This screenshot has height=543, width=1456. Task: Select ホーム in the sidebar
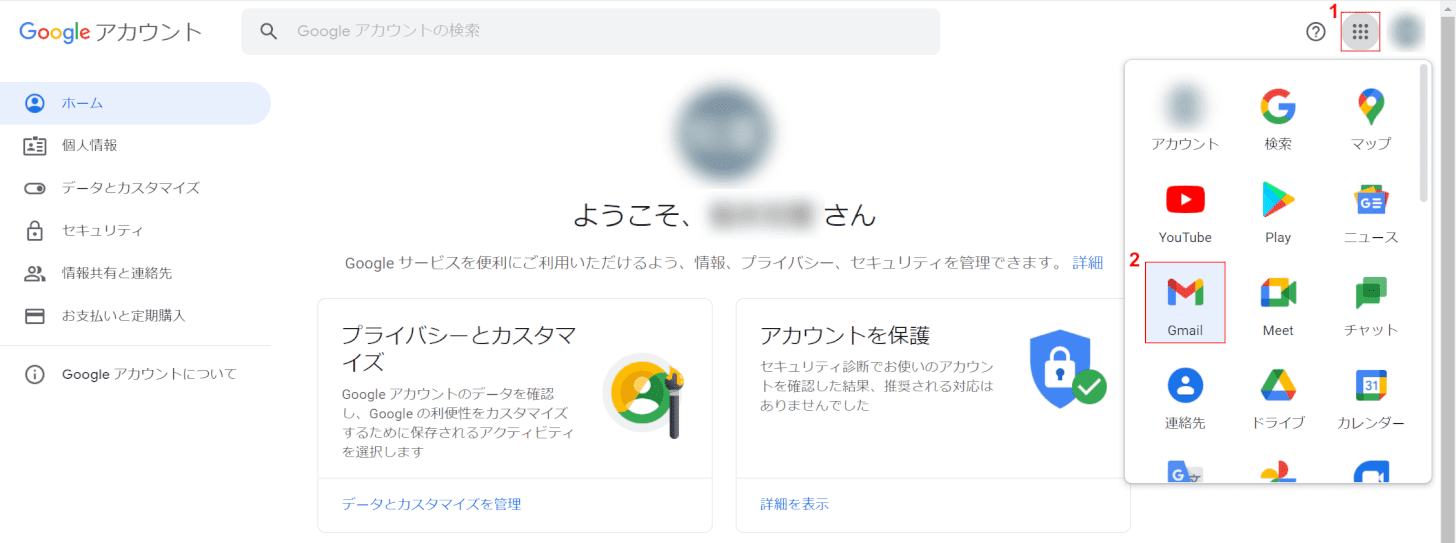[x=135, y=103]
